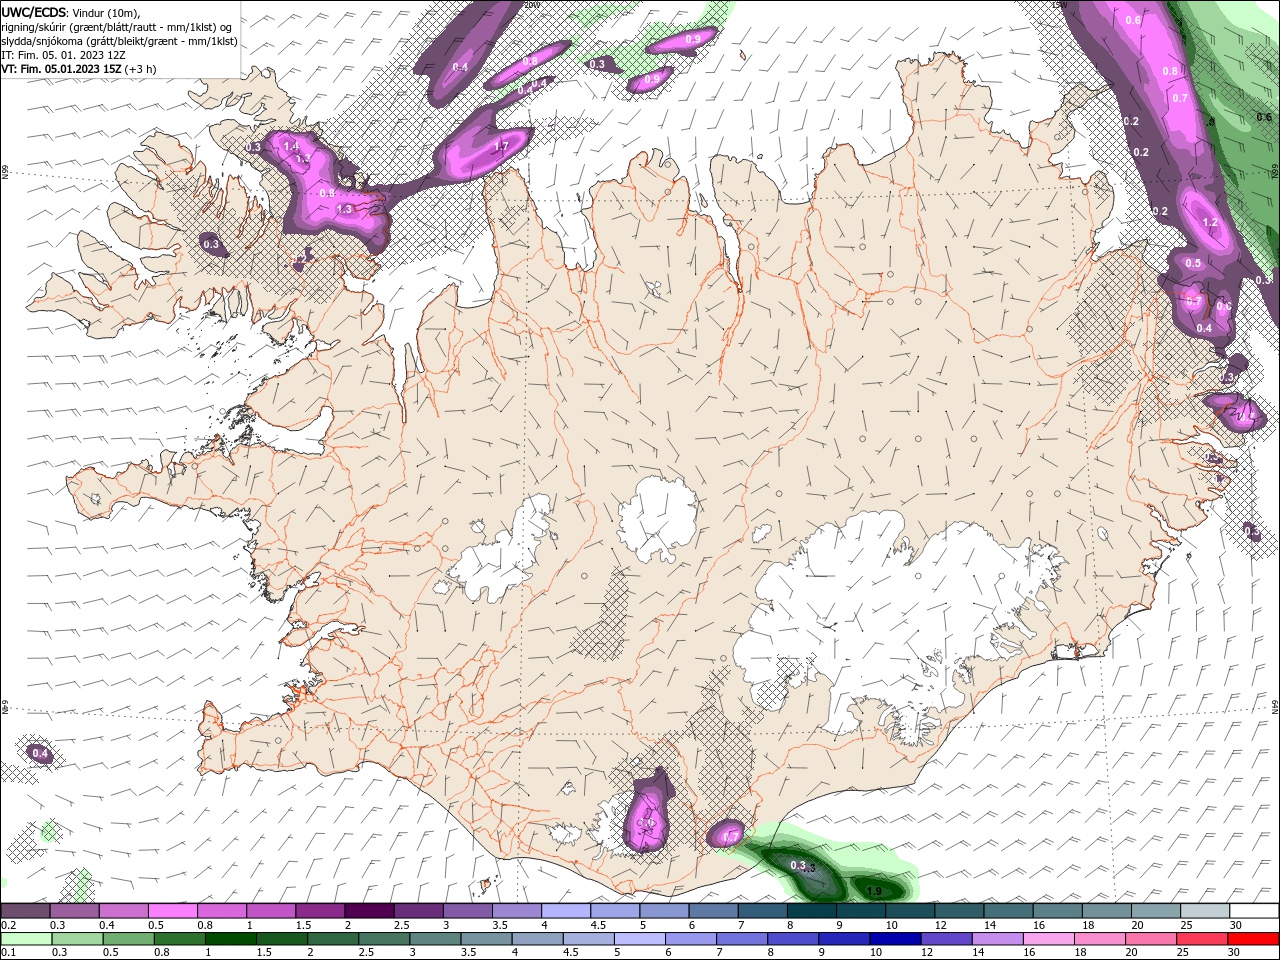Click the white upper swatch above 30

1254,911
